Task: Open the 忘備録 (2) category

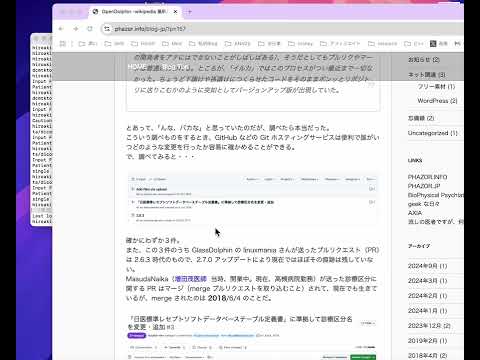Action: pos(421,118)
